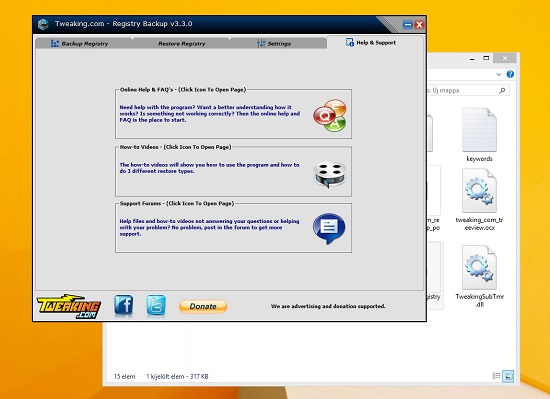This screenshot has width=550, height=399.
Task: Open the Online Help Q&A icon
Action: 330,115
